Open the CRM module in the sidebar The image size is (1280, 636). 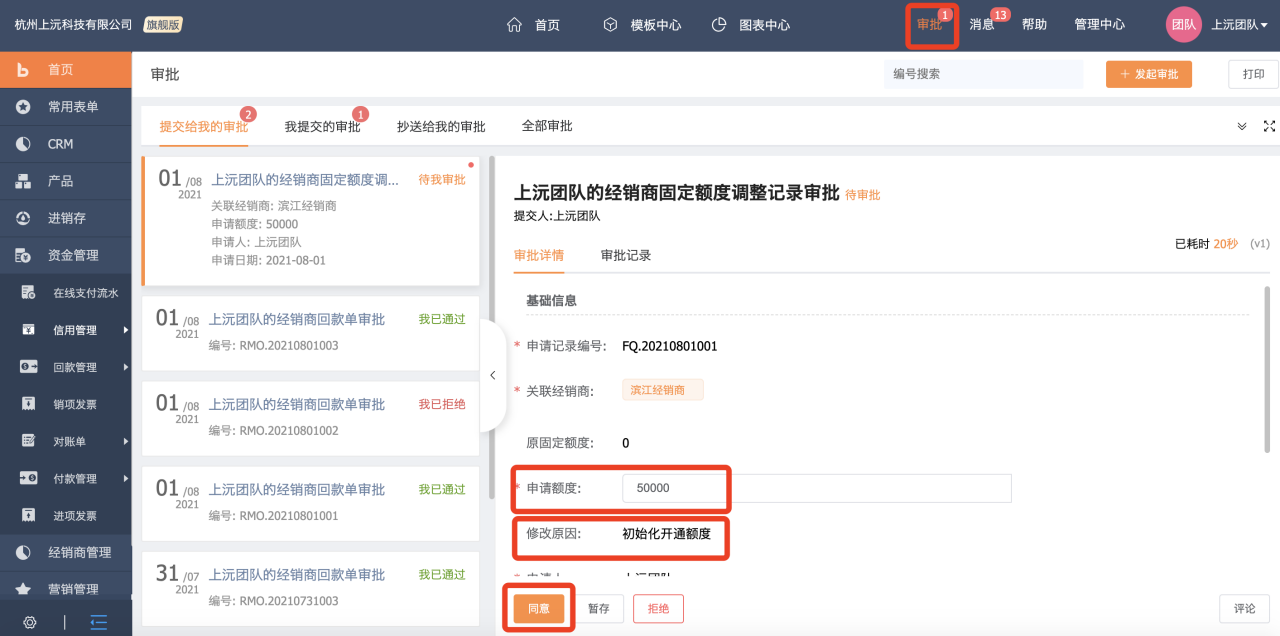pyautogui.click(x=60, y=143)
